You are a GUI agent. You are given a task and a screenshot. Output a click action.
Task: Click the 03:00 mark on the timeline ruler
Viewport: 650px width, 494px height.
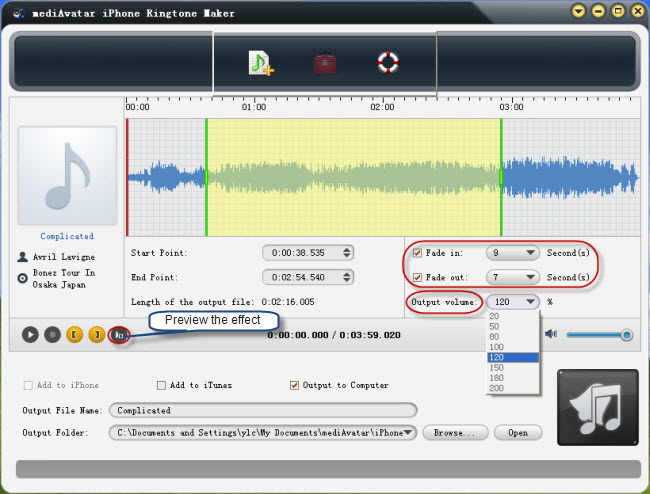pos(512,107)
